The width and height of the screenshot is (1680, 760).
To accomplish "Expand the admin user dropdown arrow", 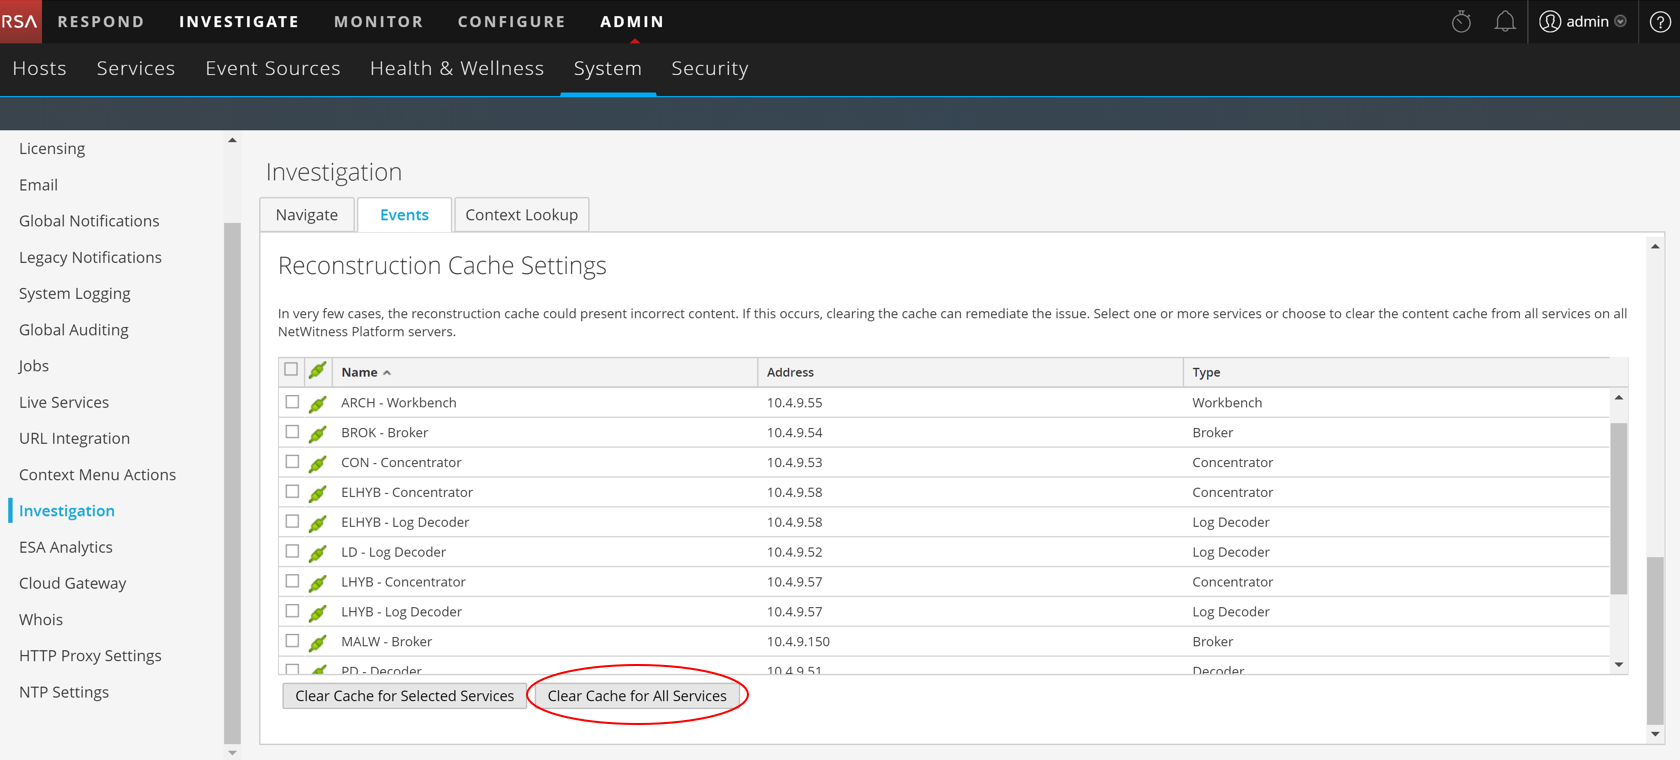I will 1621,21.
